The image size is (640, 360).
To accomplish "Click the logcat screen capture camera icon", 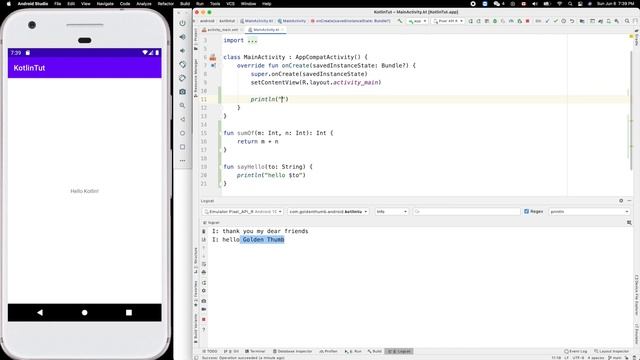I will pos(204,301).
